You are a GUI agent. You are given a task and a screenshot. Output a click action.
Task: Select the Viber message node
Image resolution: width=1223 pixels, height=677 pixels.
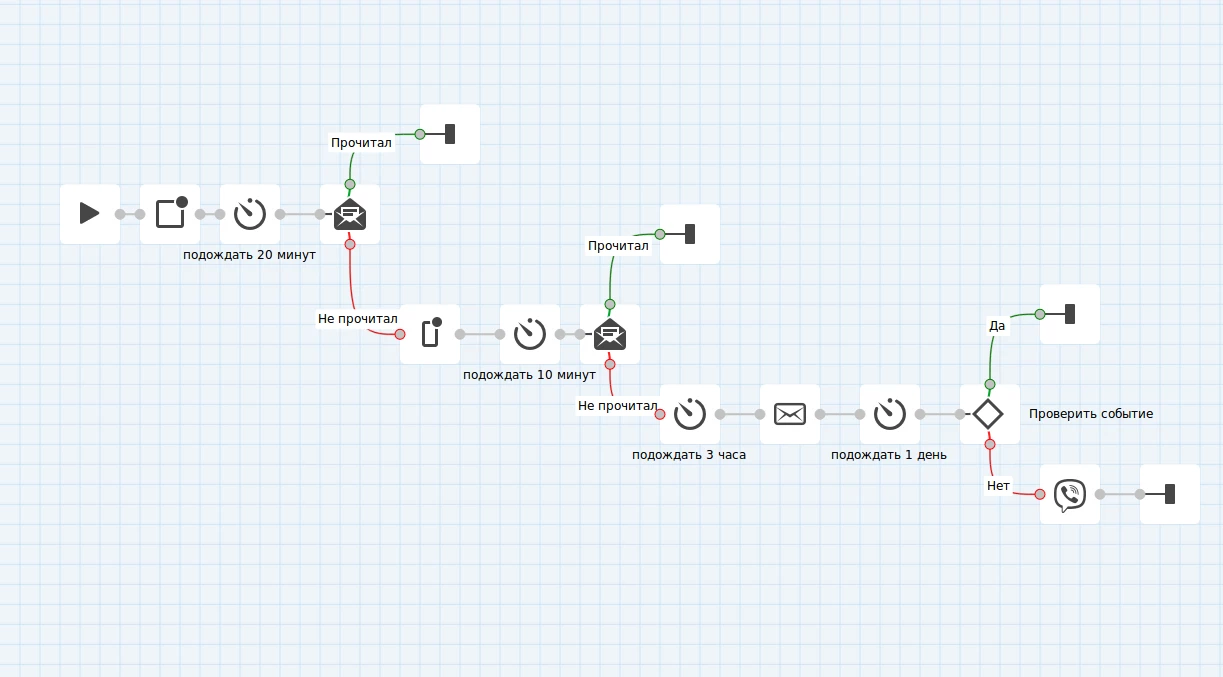click(x=1070, y=494)
